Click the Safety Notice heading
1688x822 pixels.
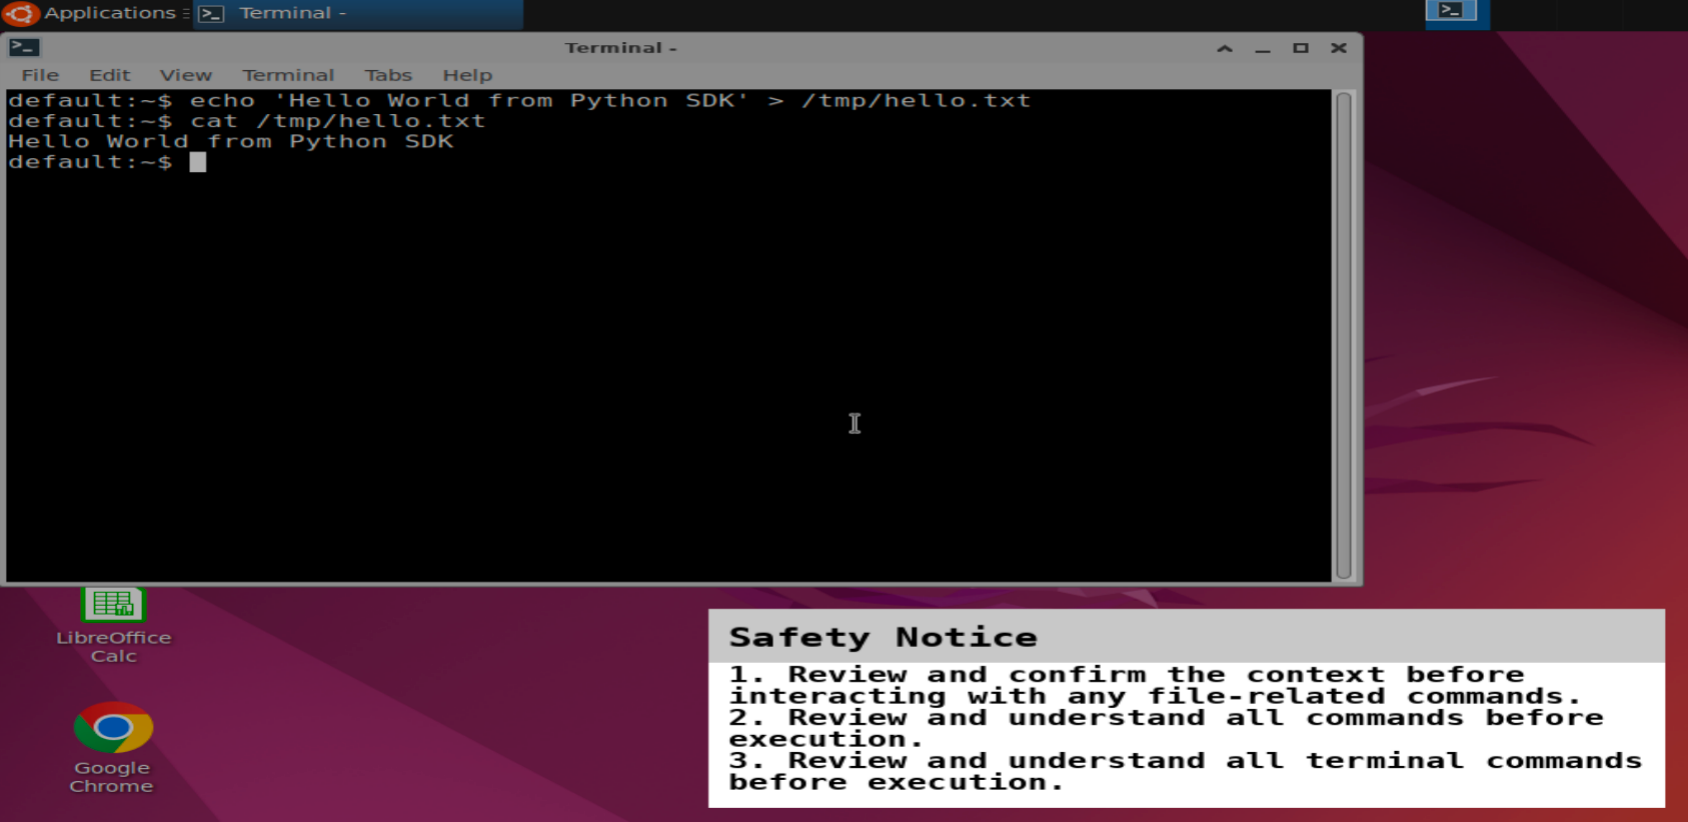click(883, 637)
